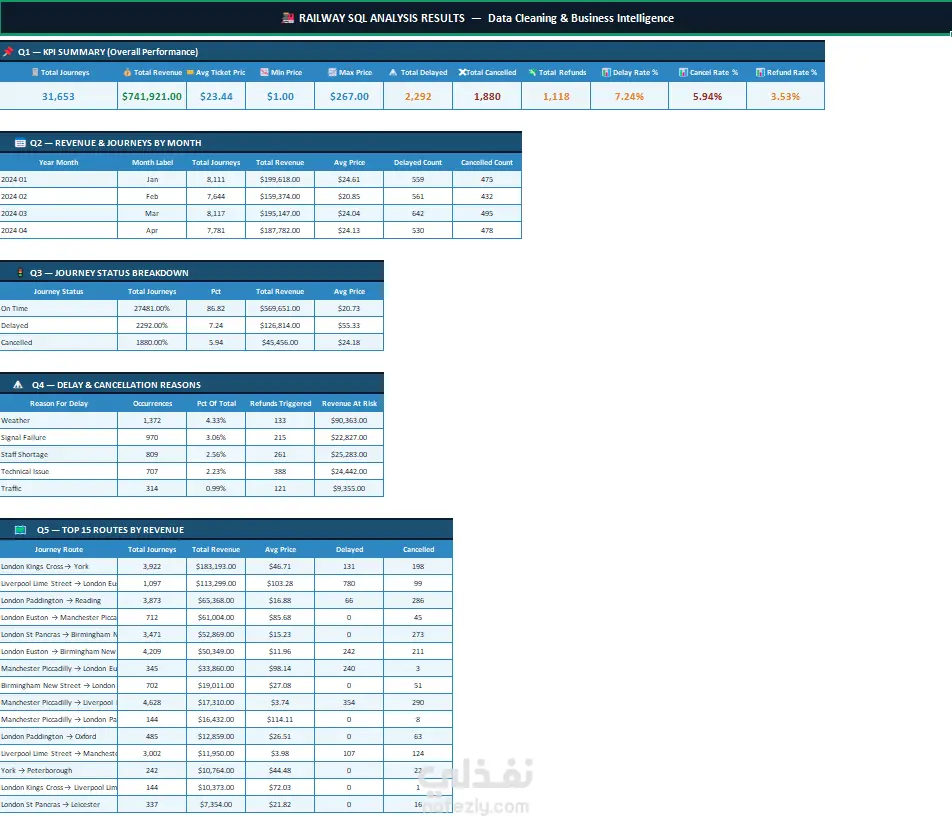Screen dimensions: 952x817
Task: Click the bar chart icon beside Refund Rate %
Action: (x=760, y=72)
